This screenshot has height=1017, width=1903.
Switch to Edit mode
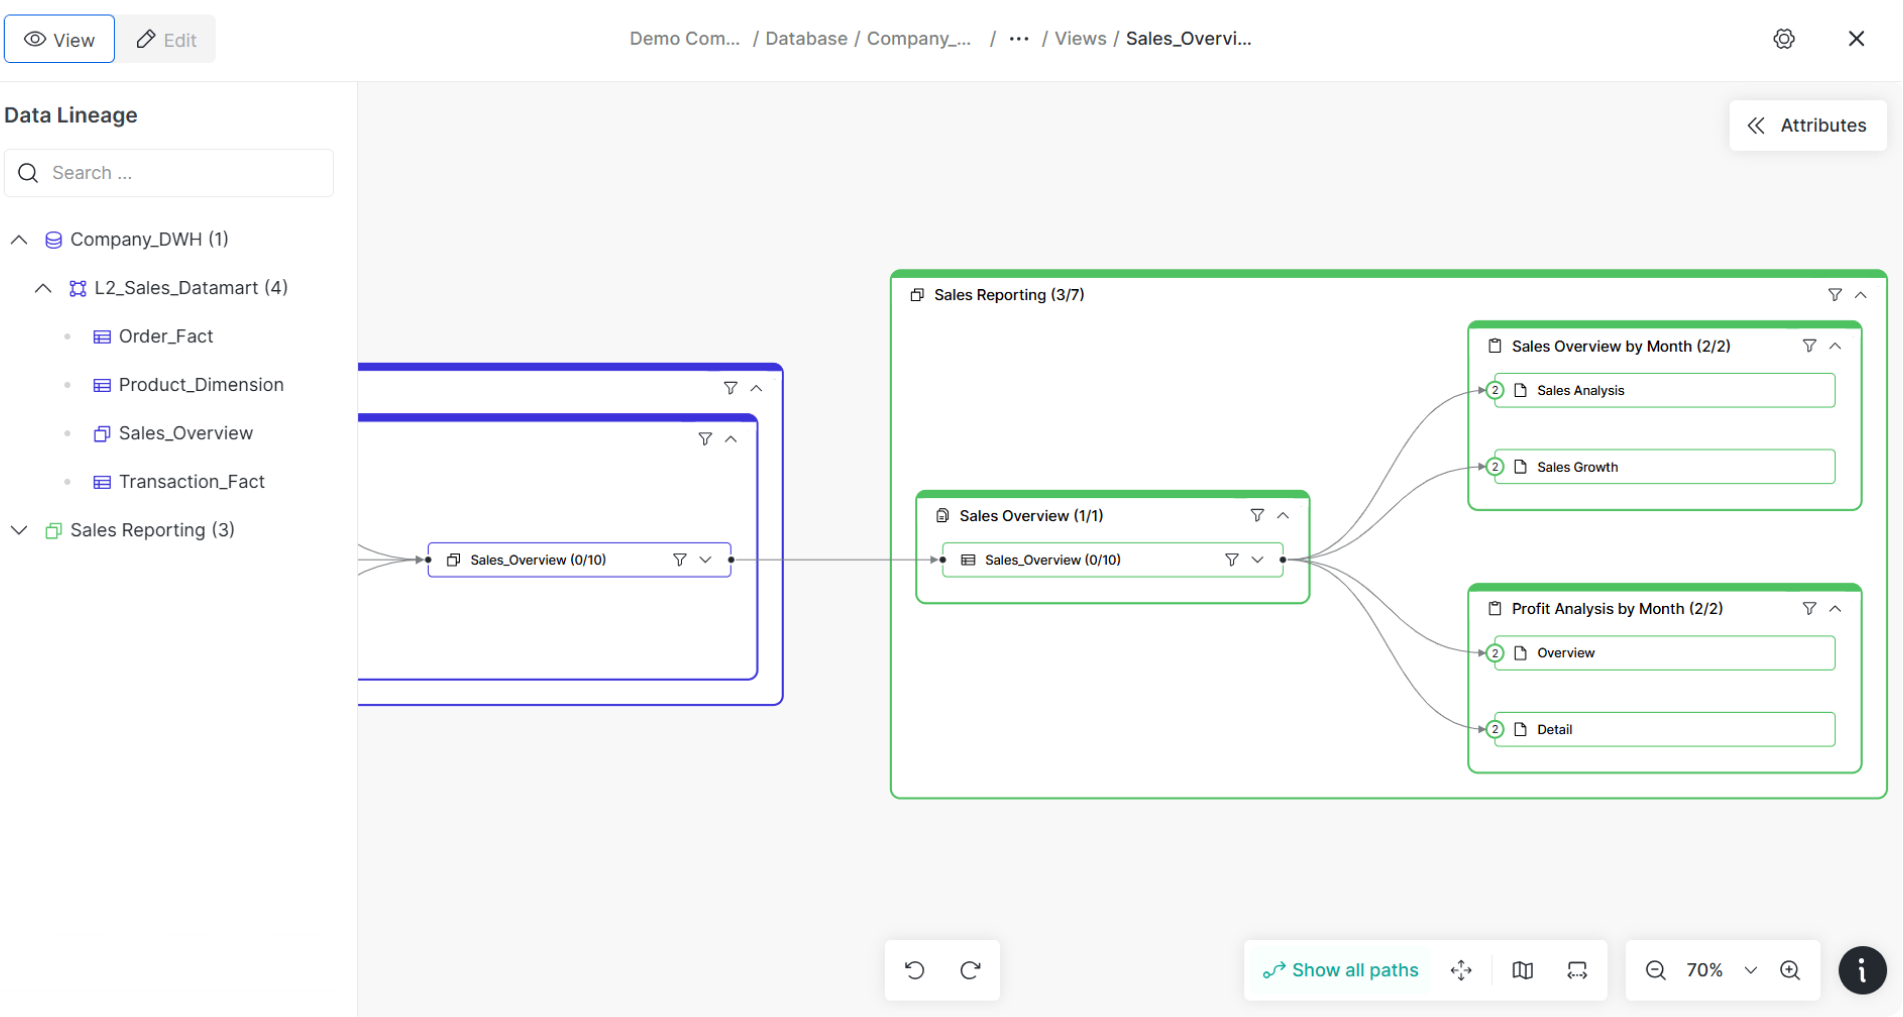coord(166,39)
